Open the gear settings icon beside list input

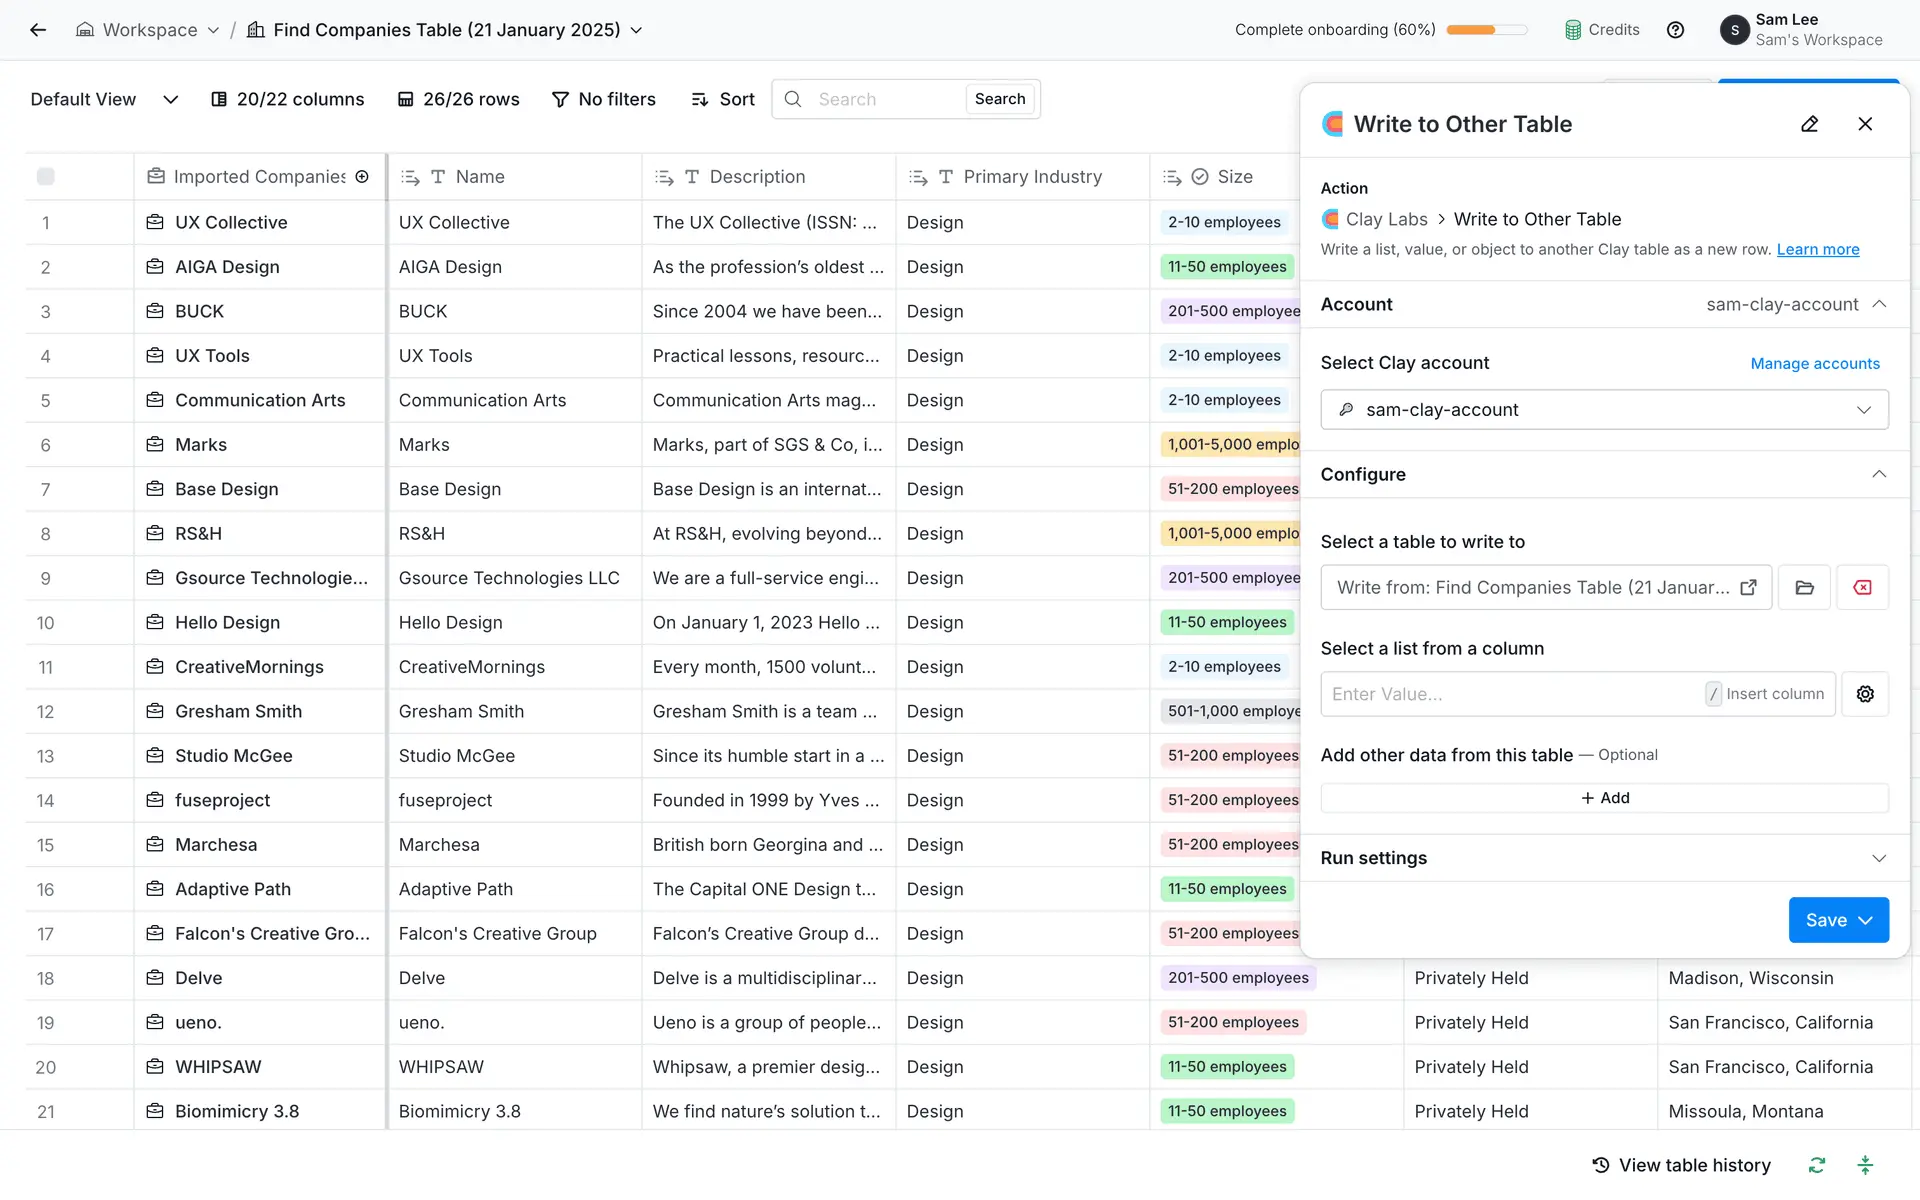coord(1865,694)
